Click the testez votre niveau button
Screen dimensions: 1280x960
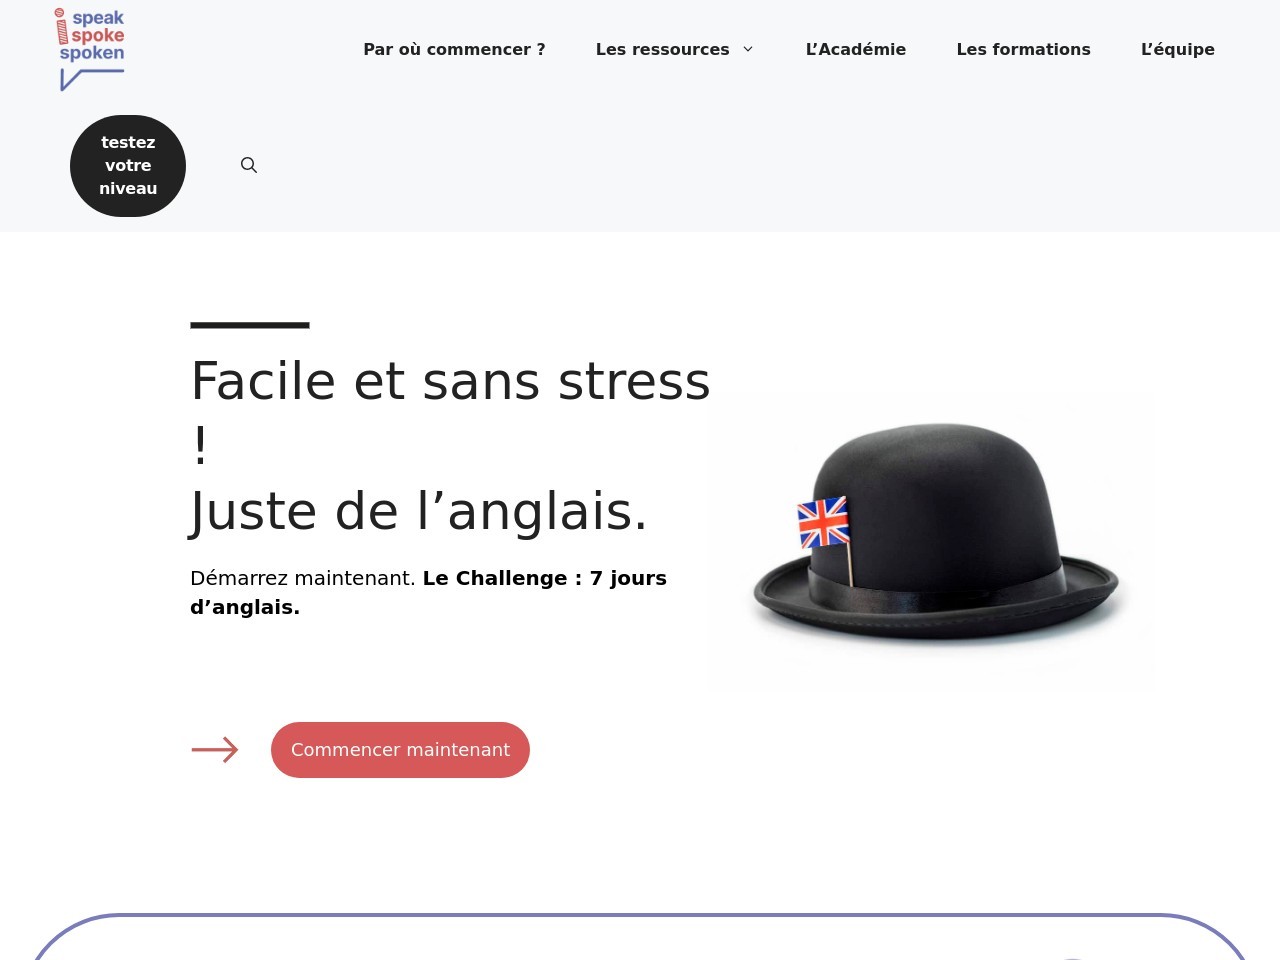pos(128,166)
